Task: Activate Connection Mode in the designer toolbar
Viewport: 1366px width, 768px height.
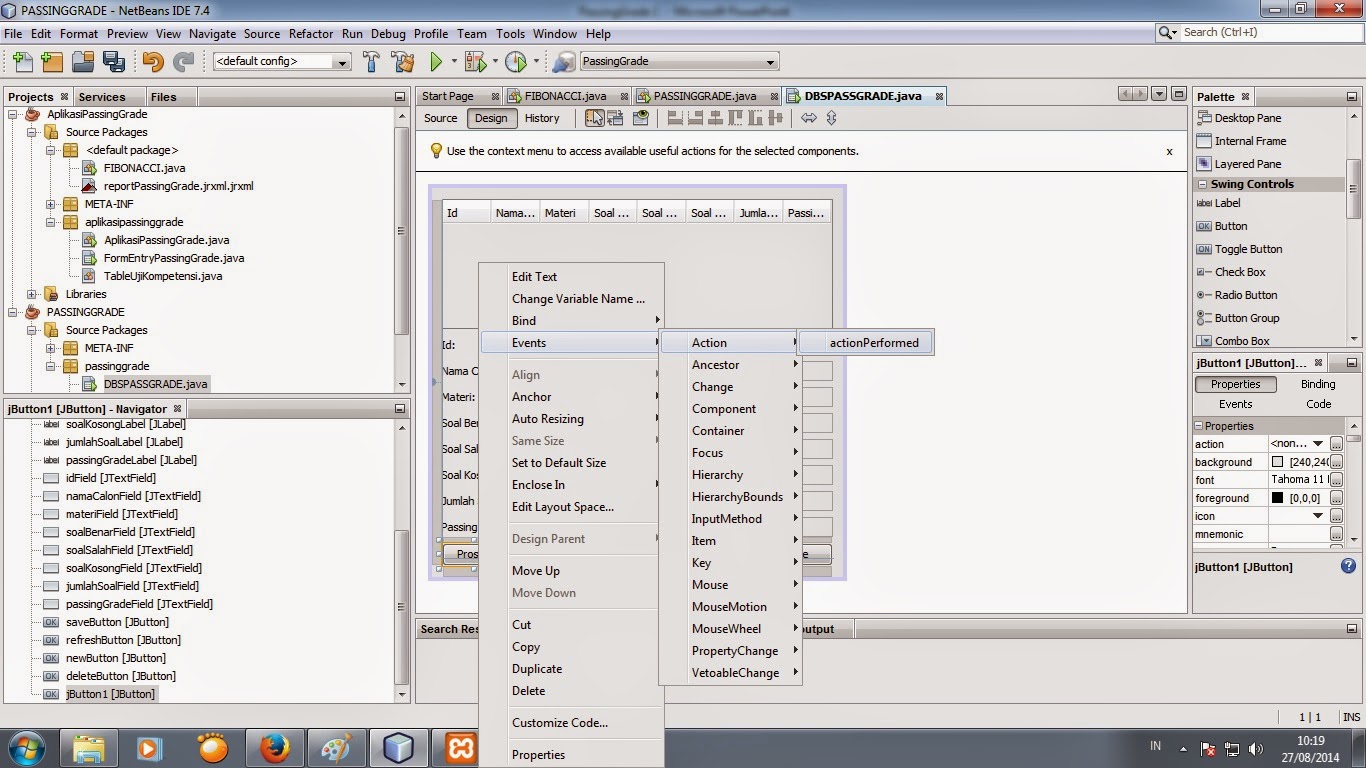Action: [615, 118]
